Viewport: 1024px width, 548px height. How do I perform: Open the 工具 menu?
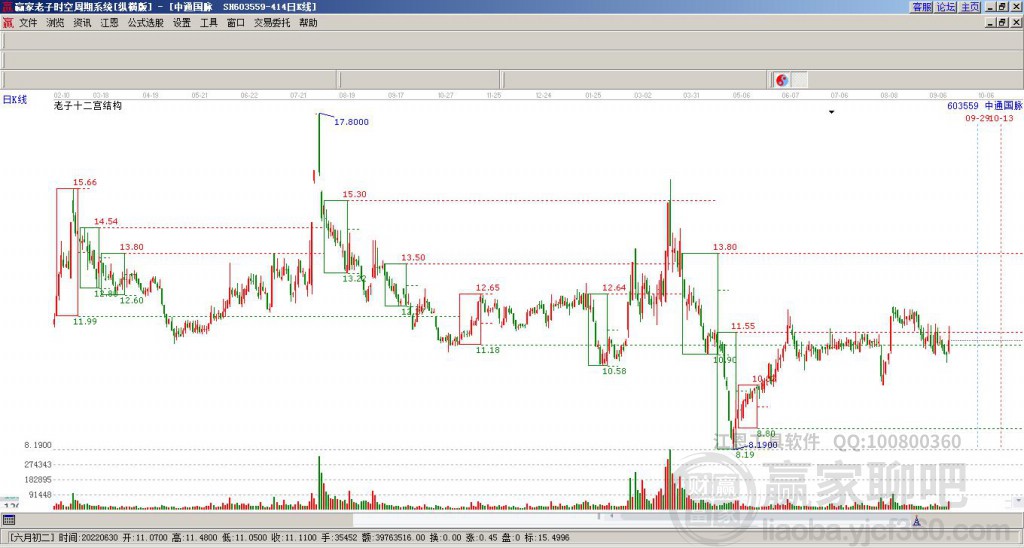208,23
